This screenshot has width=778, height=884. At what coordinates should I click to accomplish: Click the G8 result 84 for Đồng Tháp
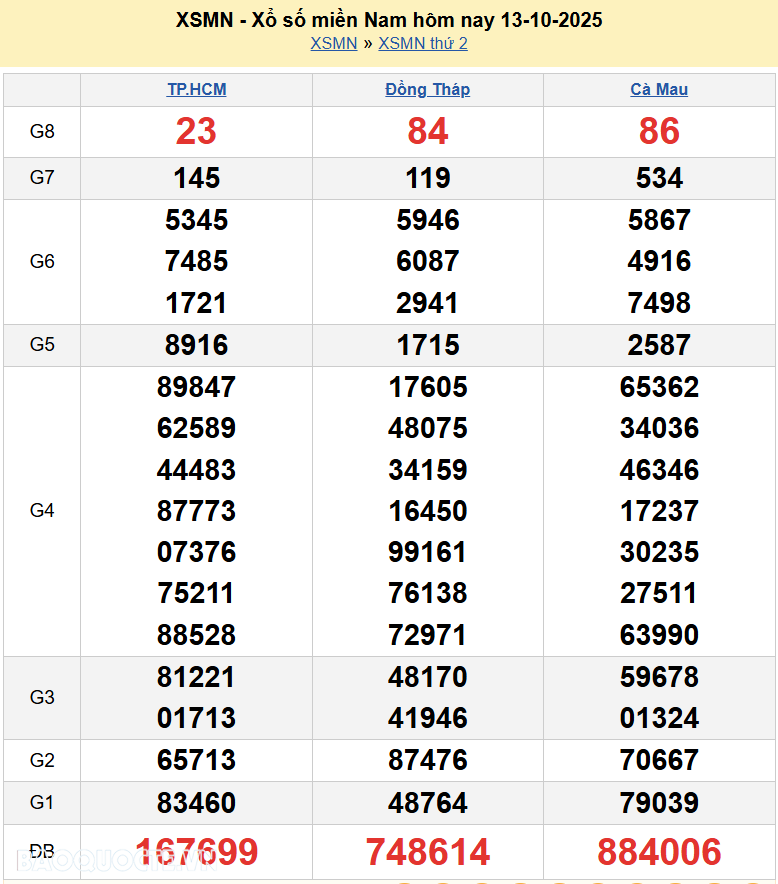(427, 131)
